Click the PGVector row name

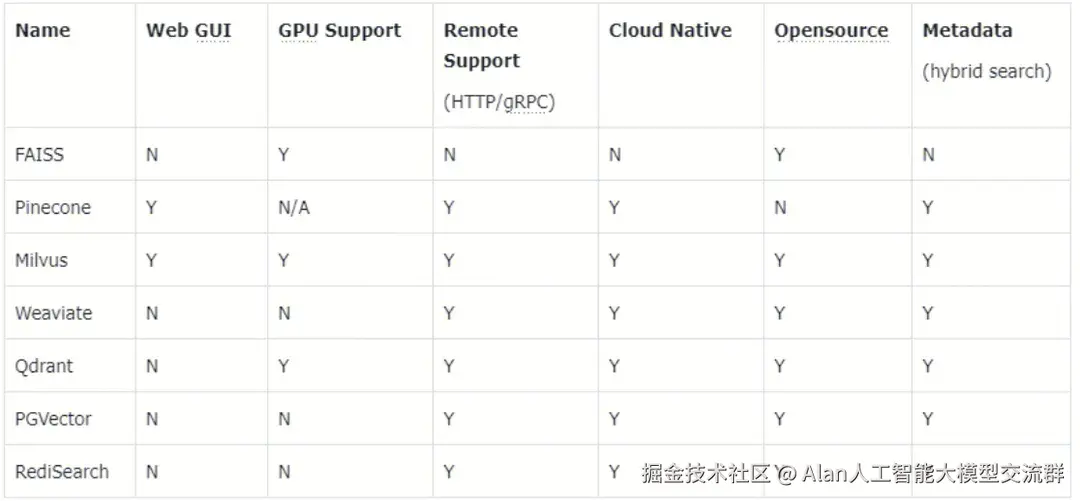pos(53,419)
